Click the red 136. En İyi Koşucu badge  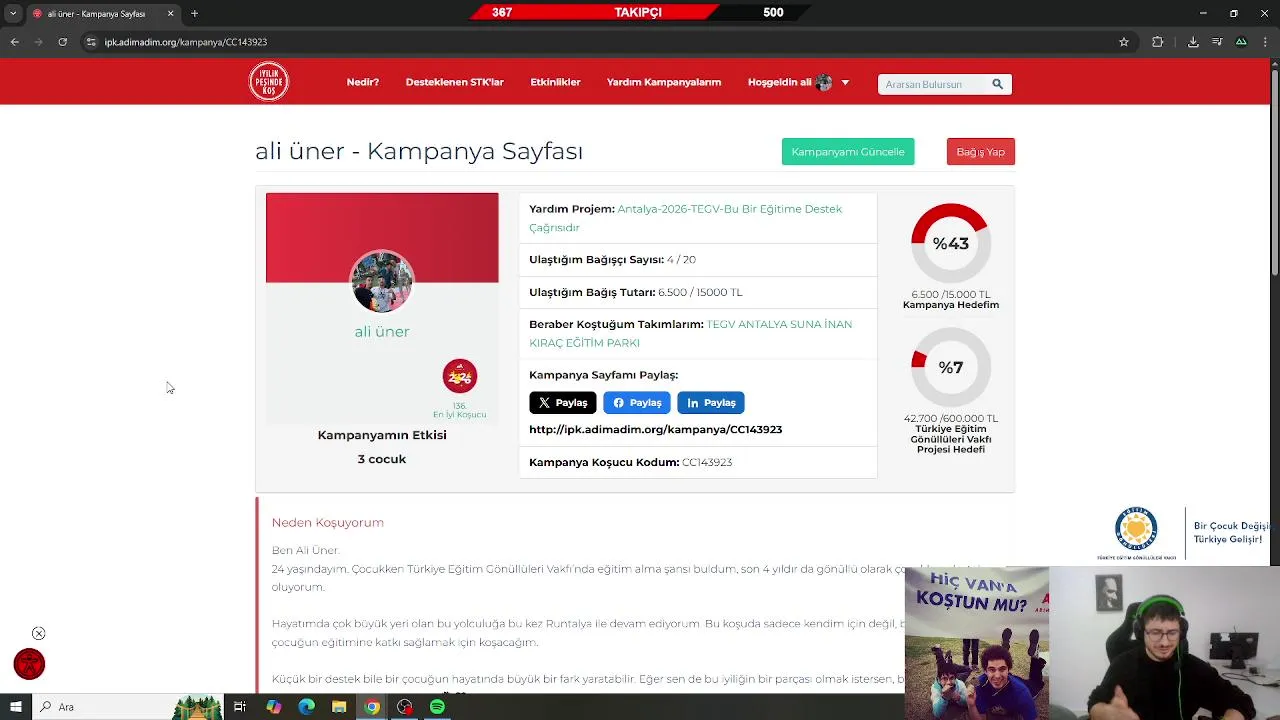tap(460, 376)
